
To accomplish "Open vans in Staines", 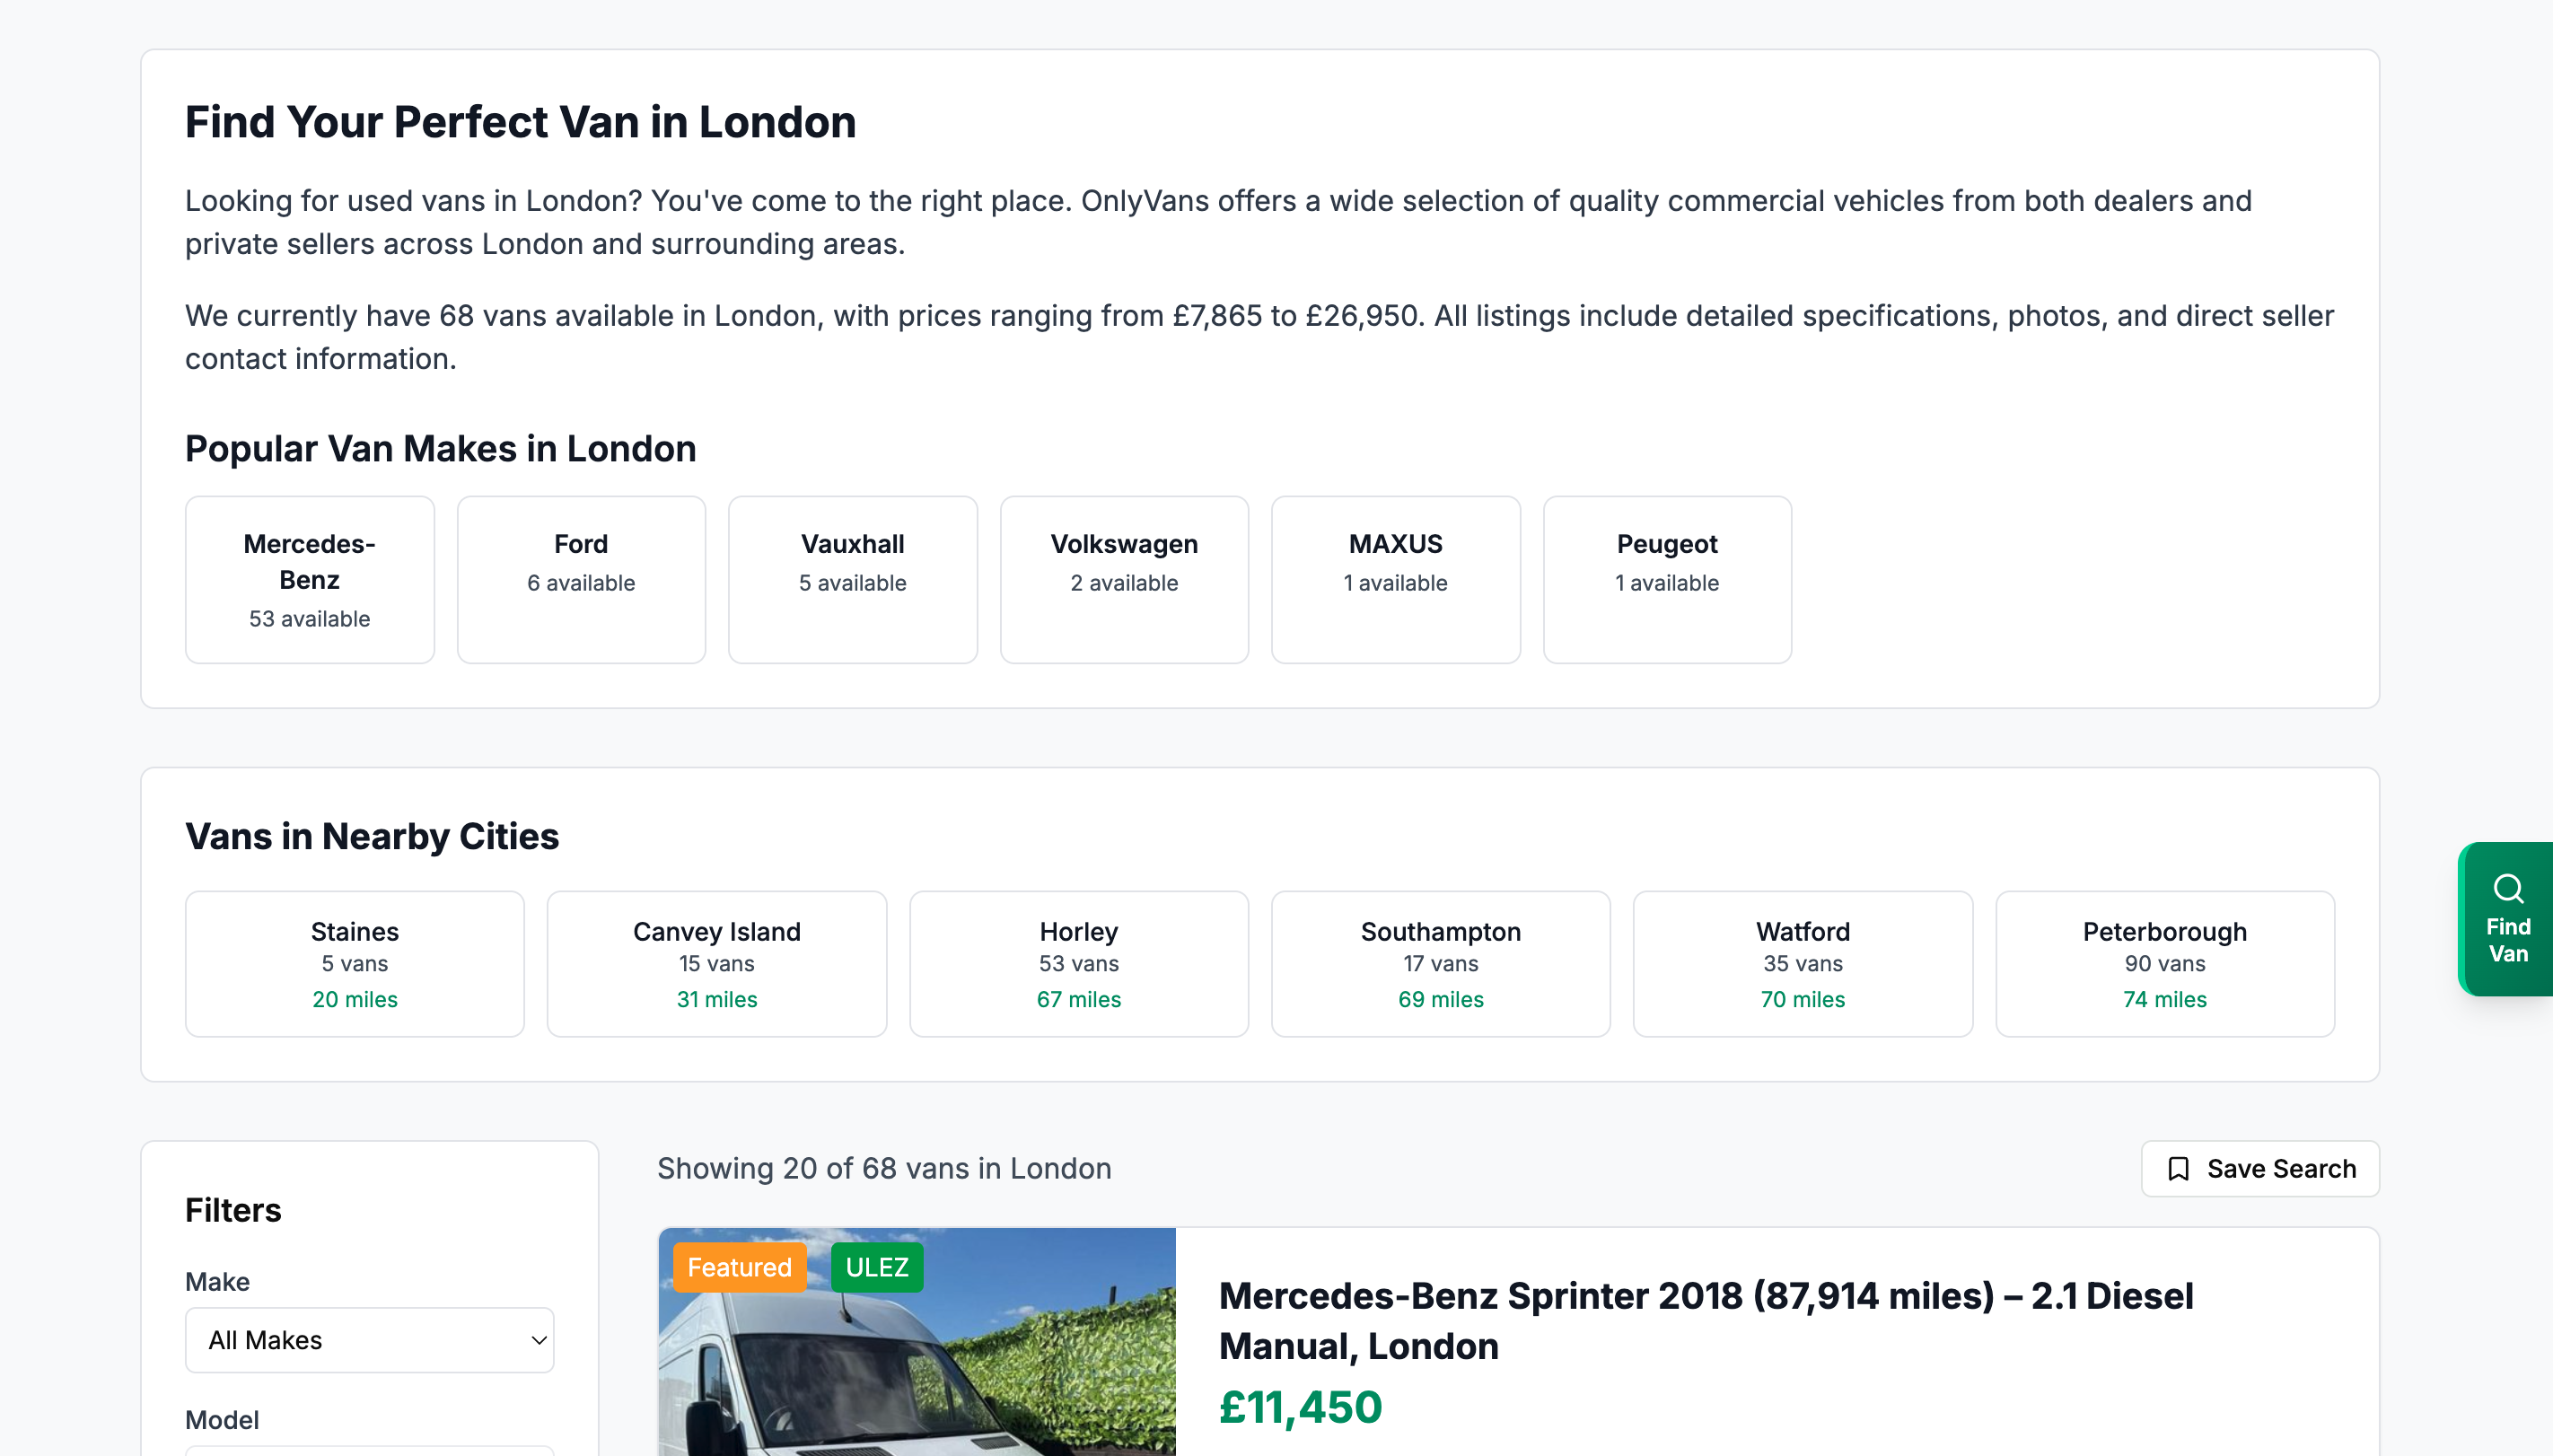I will pyautogui.click(x=354, y=963).
